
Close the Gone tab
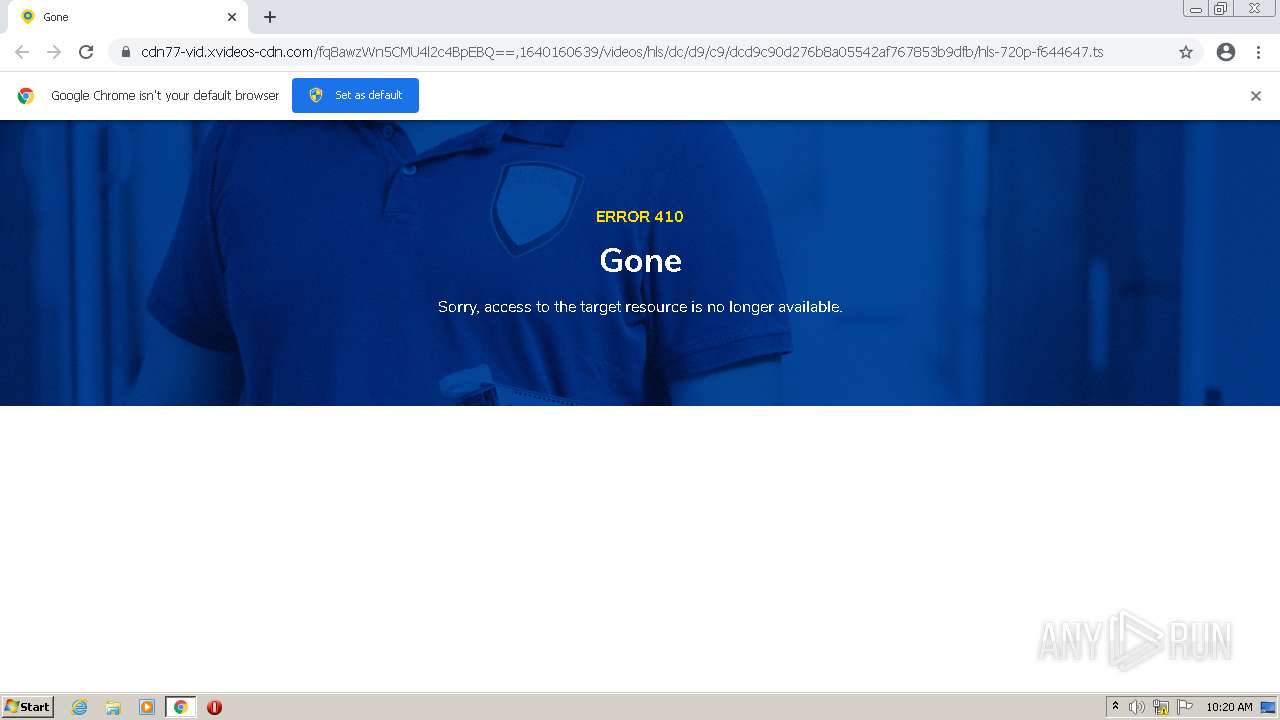[x=232, y=17]
